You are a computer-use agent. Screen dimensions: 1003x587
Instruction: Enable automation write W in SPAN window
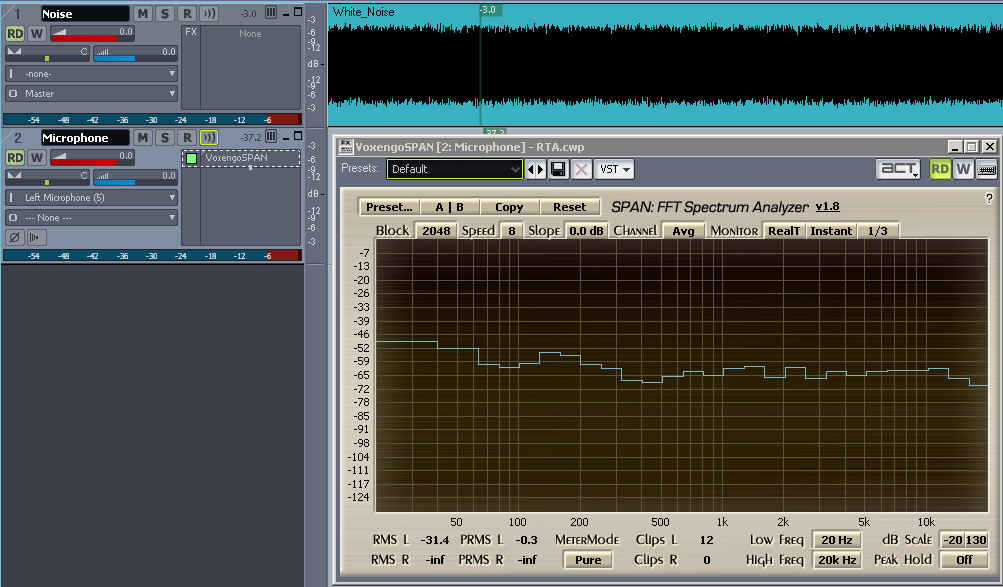[963, 169]
